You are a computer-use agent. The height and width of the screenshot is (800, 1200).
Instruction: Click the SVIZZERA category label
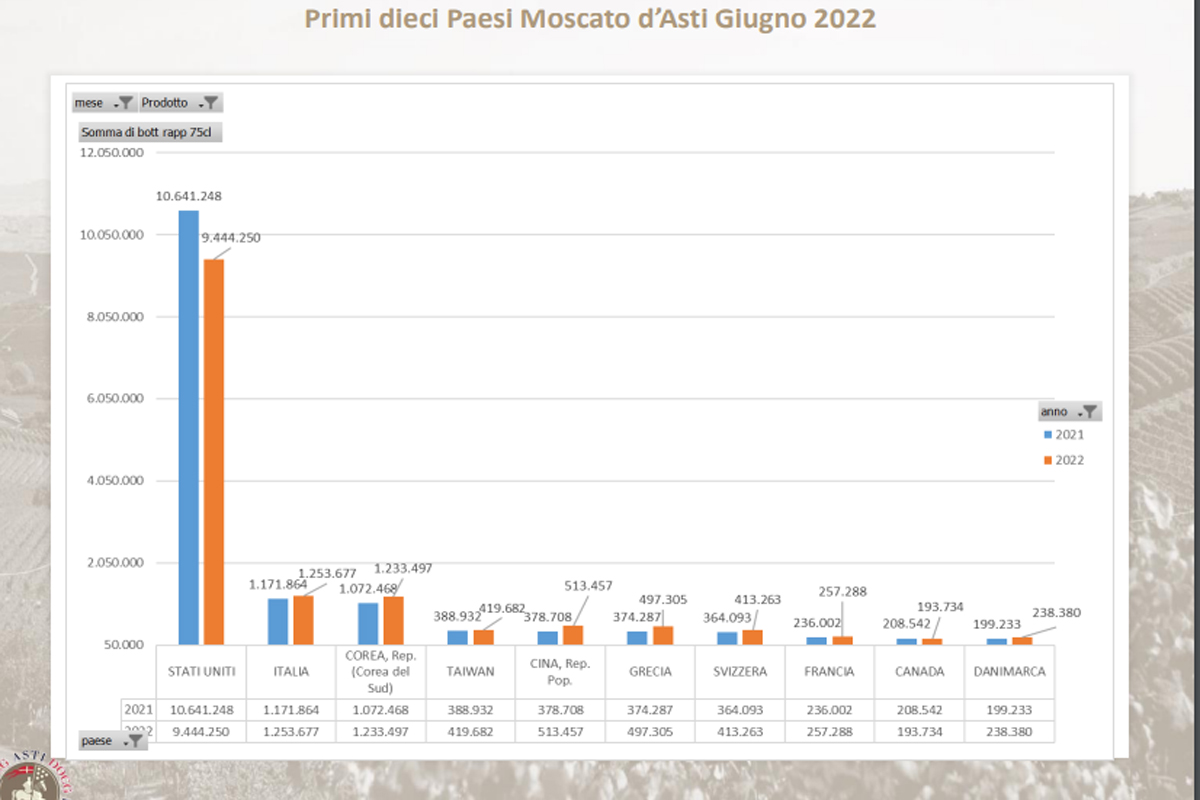739,672
